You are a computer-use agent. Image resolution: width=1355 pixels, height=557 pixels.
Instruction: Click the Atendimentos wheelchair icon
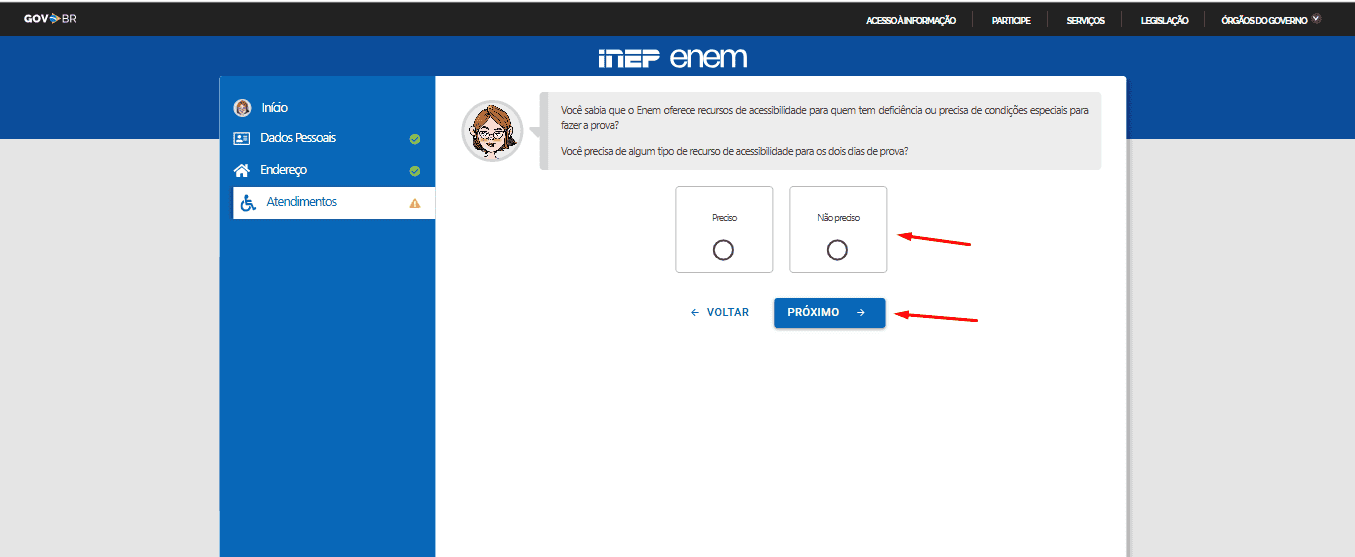248,202
